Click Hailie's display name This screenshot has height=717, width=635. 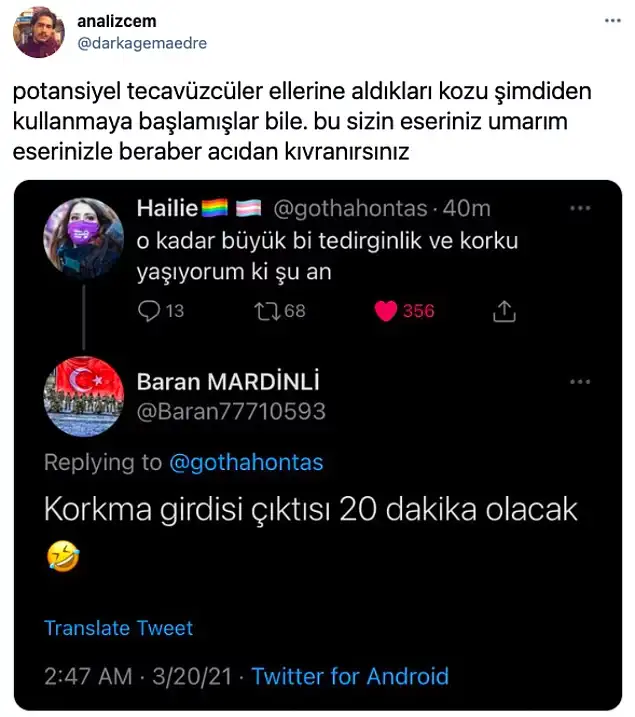pos(166,208)
